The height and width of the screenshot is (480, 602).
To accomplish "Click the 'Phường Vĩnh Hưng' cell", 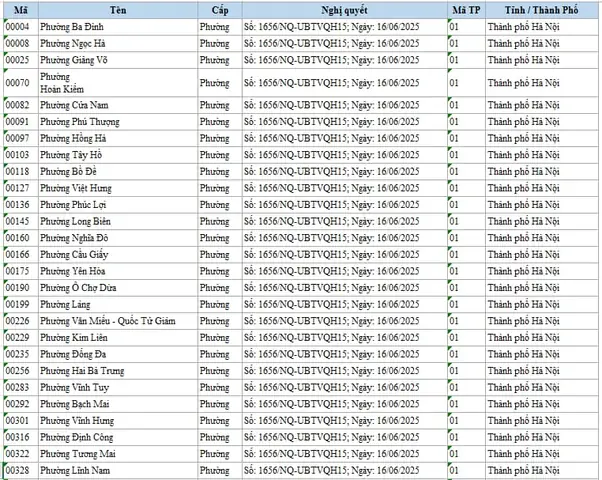I will pyautogui.click(x=118, y=421).
